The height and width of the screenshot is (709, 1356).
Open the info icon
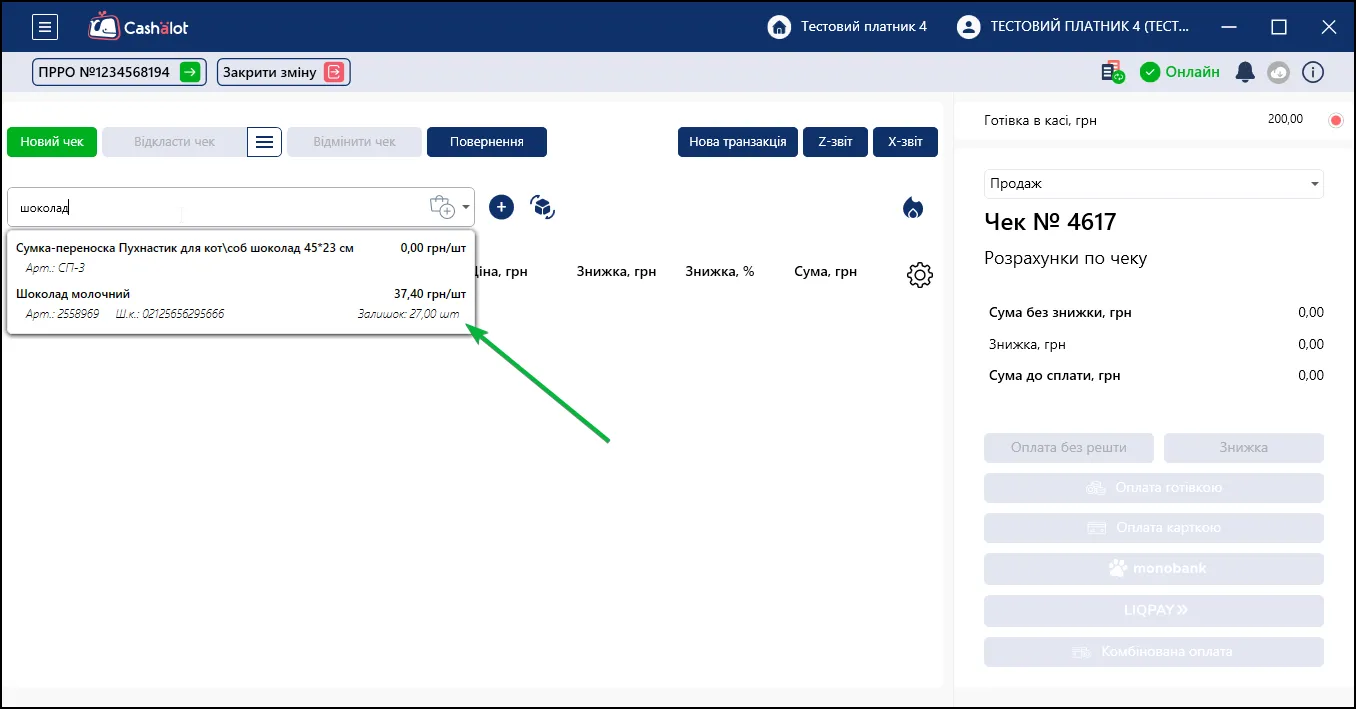(x=1313, y=72)
